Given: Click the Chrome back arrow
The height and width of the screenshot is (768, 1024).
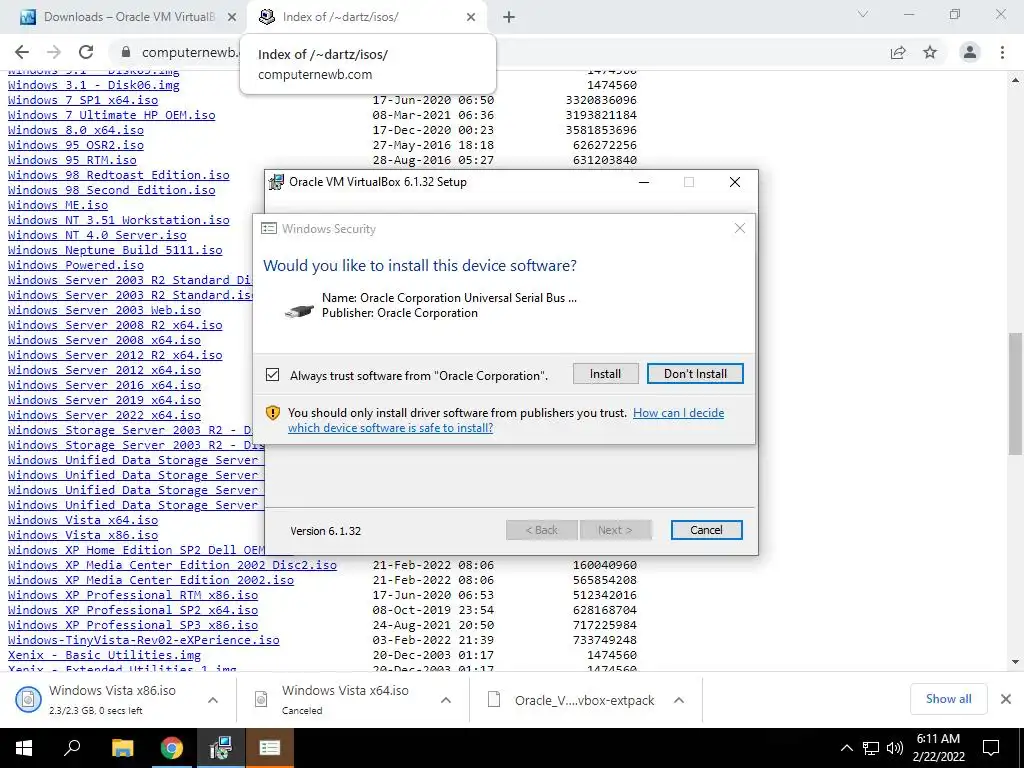Looking at the screenshot, I should tap(22, 52).
